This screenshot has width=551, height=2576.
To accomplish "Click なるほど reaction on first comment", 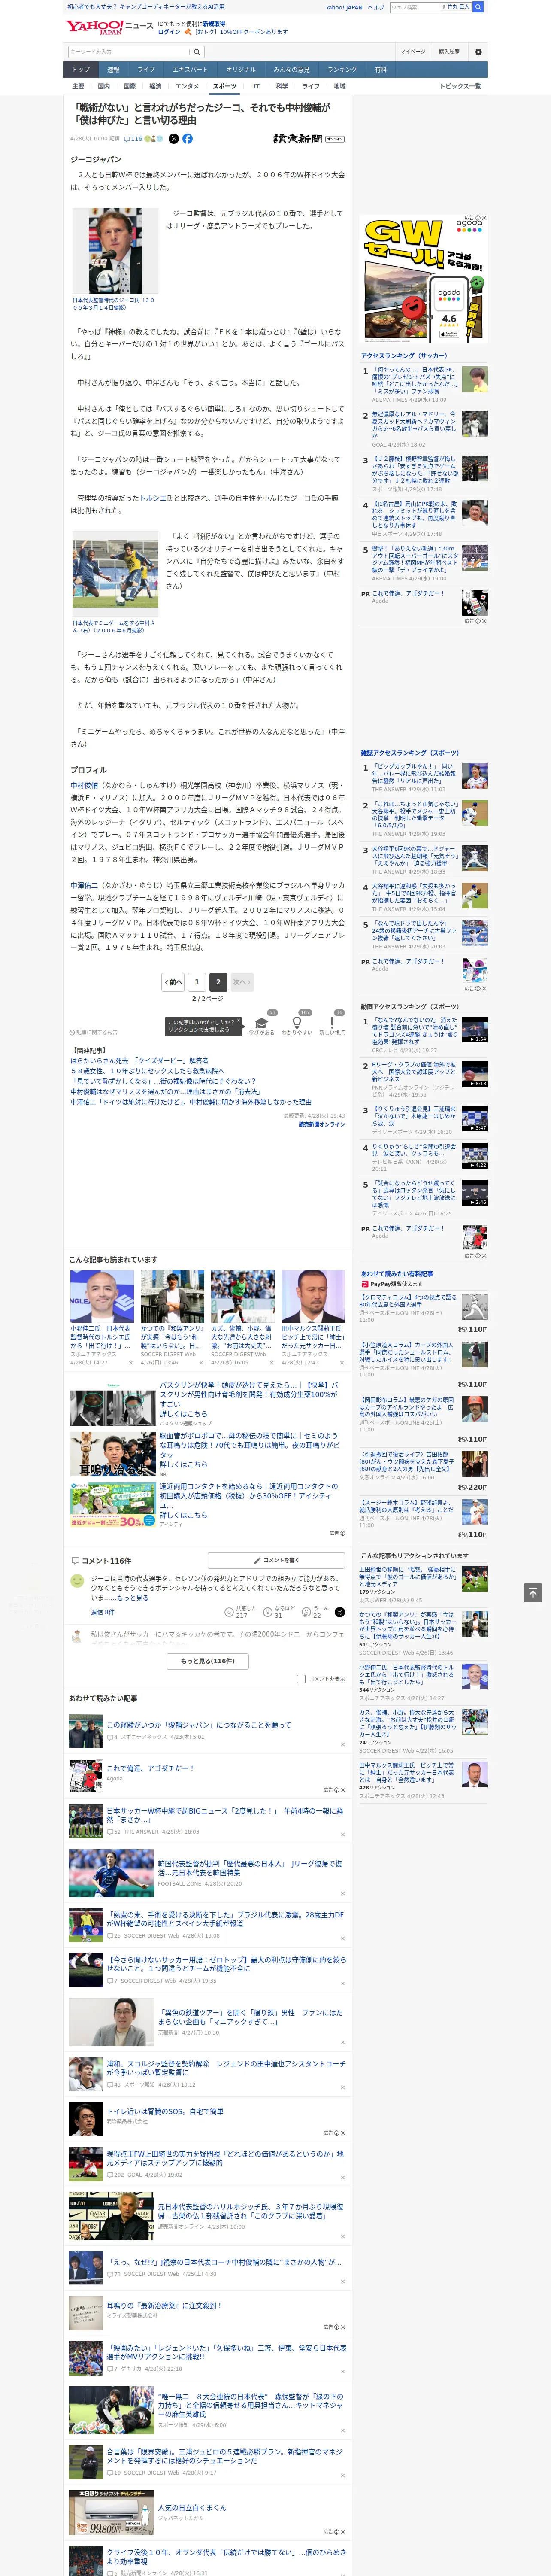I will pyautogui.click(x=279, y=1613).
